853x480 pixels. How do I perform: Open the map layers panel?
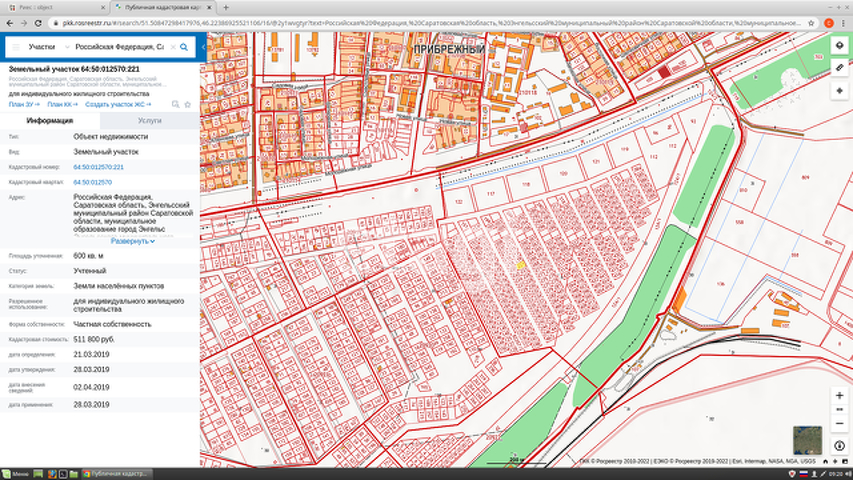(x=839, y=45)
